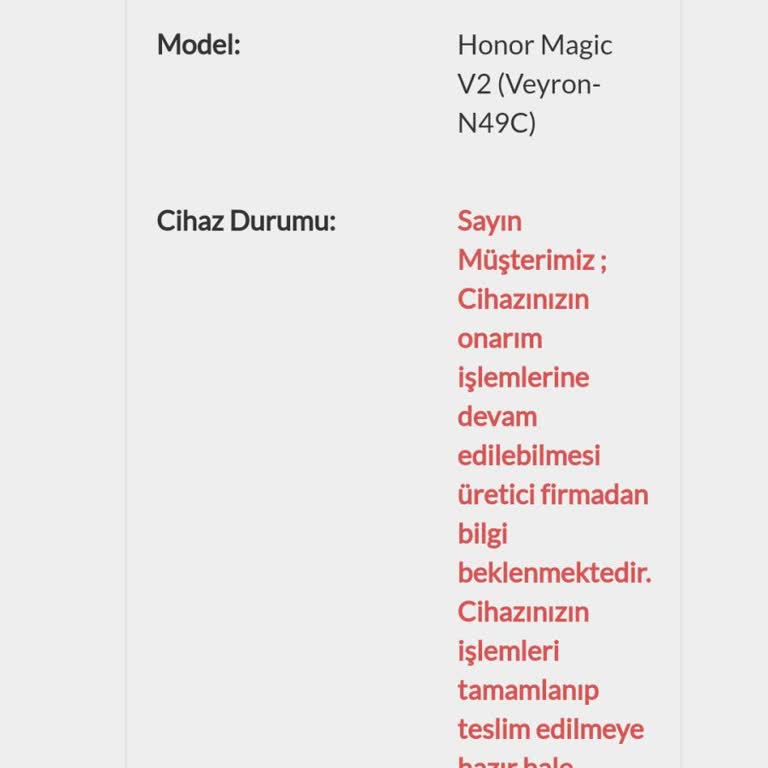Viewport: 768px width, 768px height.
Task: Click the partially visible "hazır hale" line
Action: [515, 762]
